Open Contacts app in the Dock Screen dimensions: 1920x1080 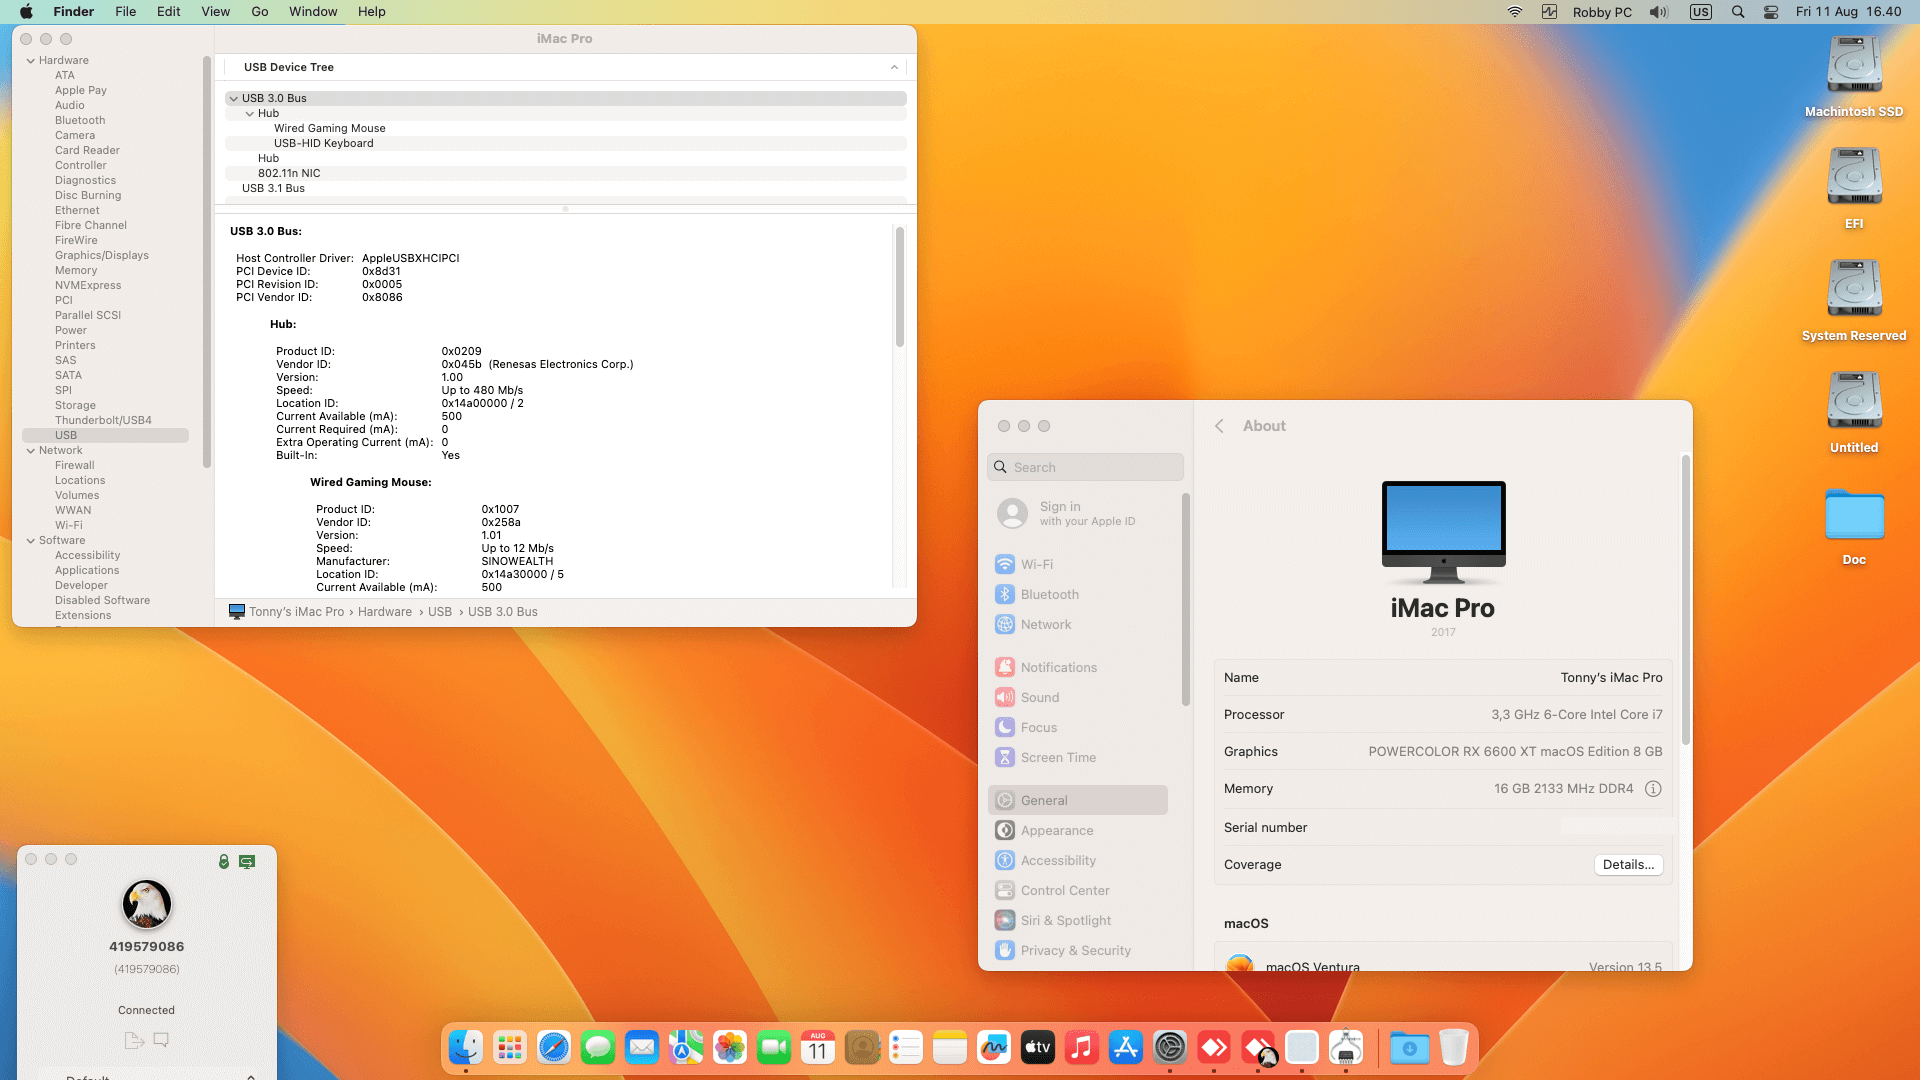(862, 1047)
